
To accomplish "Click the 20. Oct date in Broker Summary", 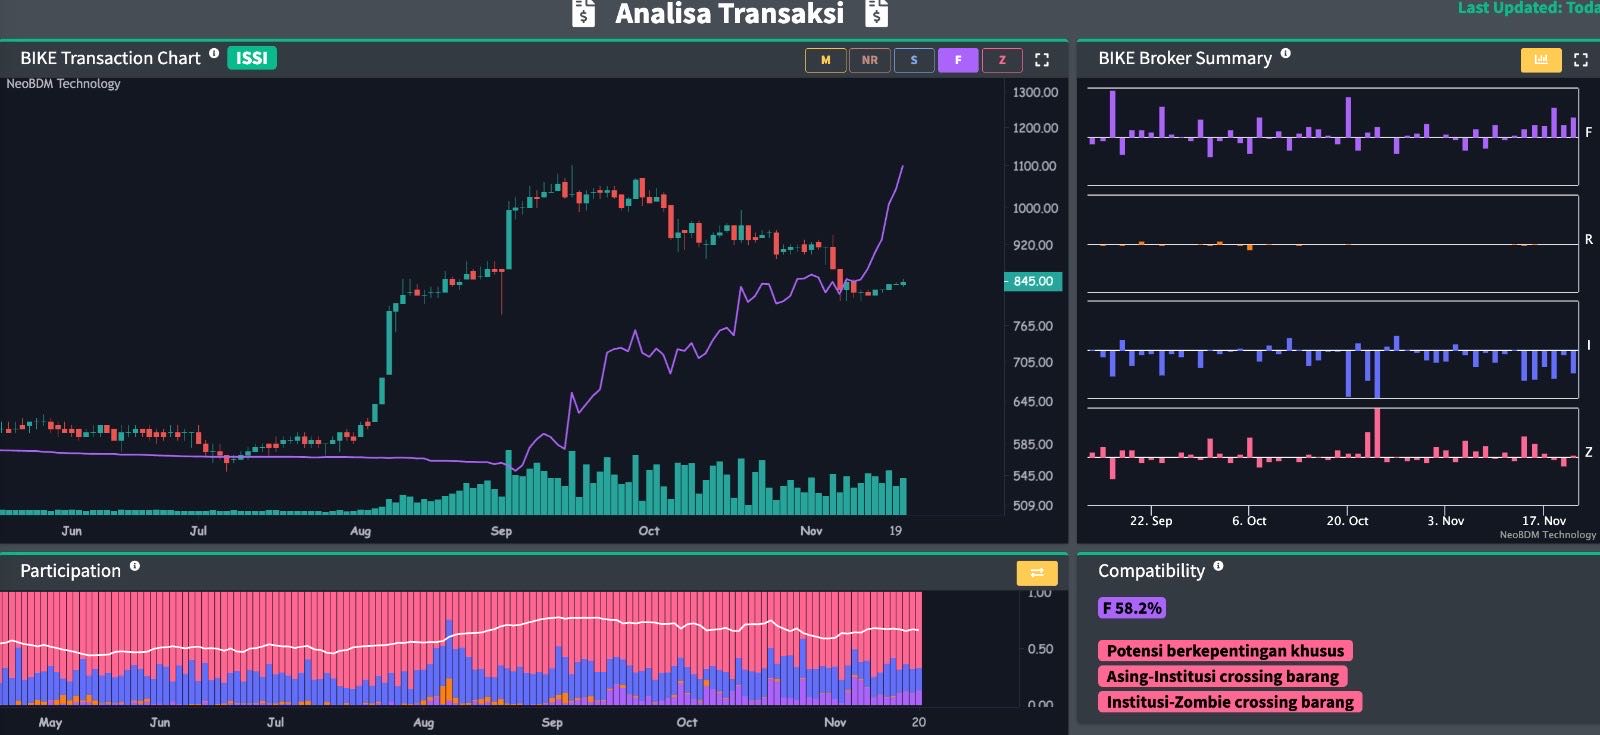I will (1347, 521).
